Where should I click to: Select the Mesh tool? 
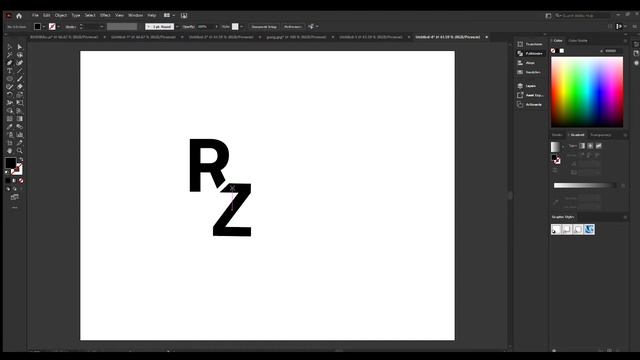pyautogui.click(x=10, y=119)
